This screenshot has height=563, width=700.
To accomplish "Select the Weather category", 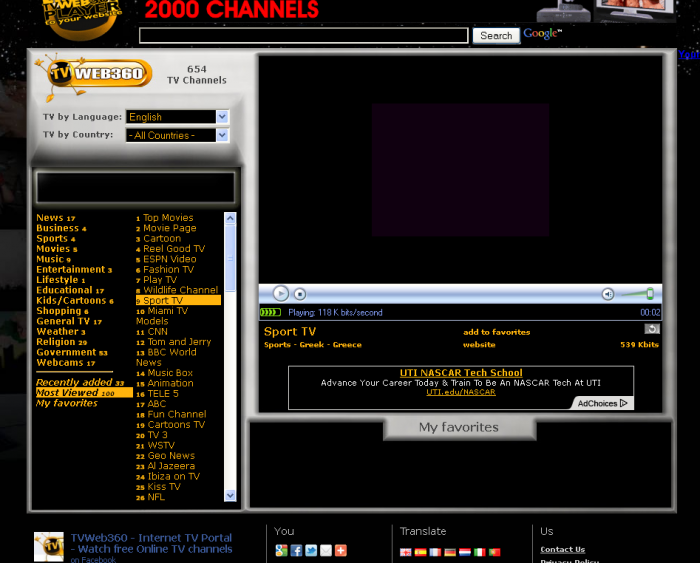I will (61, 331).
